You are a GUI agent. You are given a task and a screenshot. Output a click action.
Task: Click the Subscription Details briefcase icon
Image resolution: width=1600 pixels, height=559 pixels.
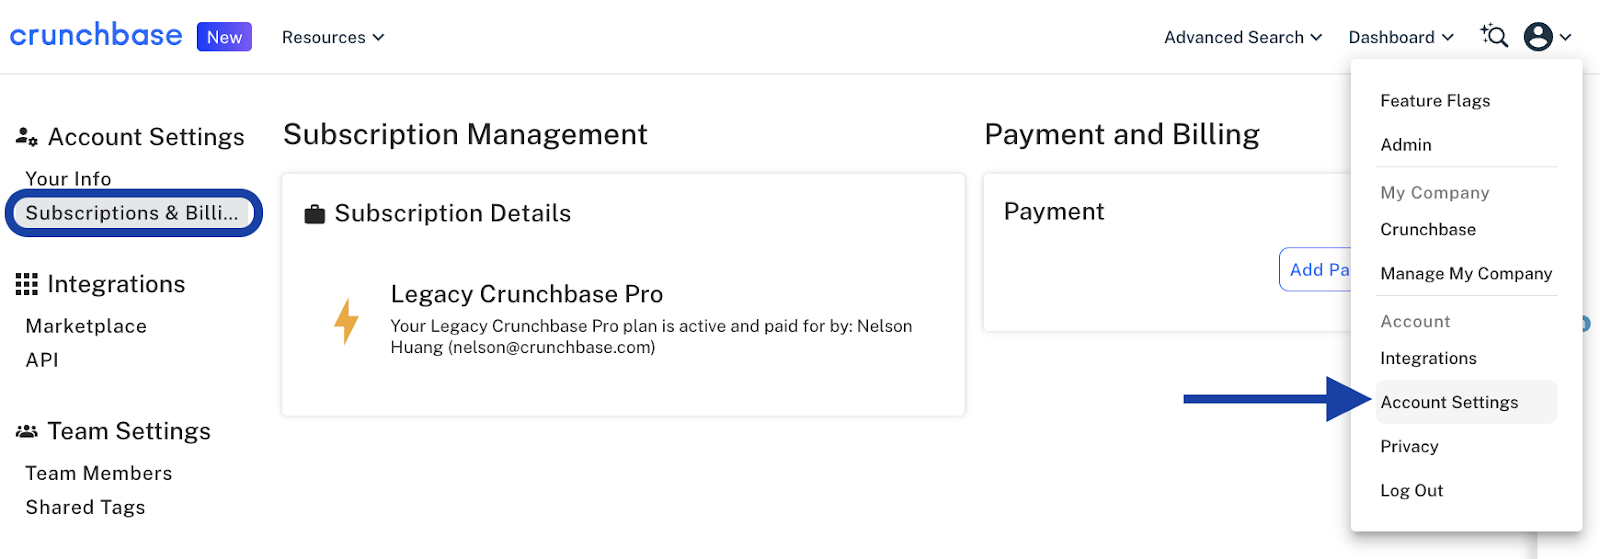[x=315, y=214]
